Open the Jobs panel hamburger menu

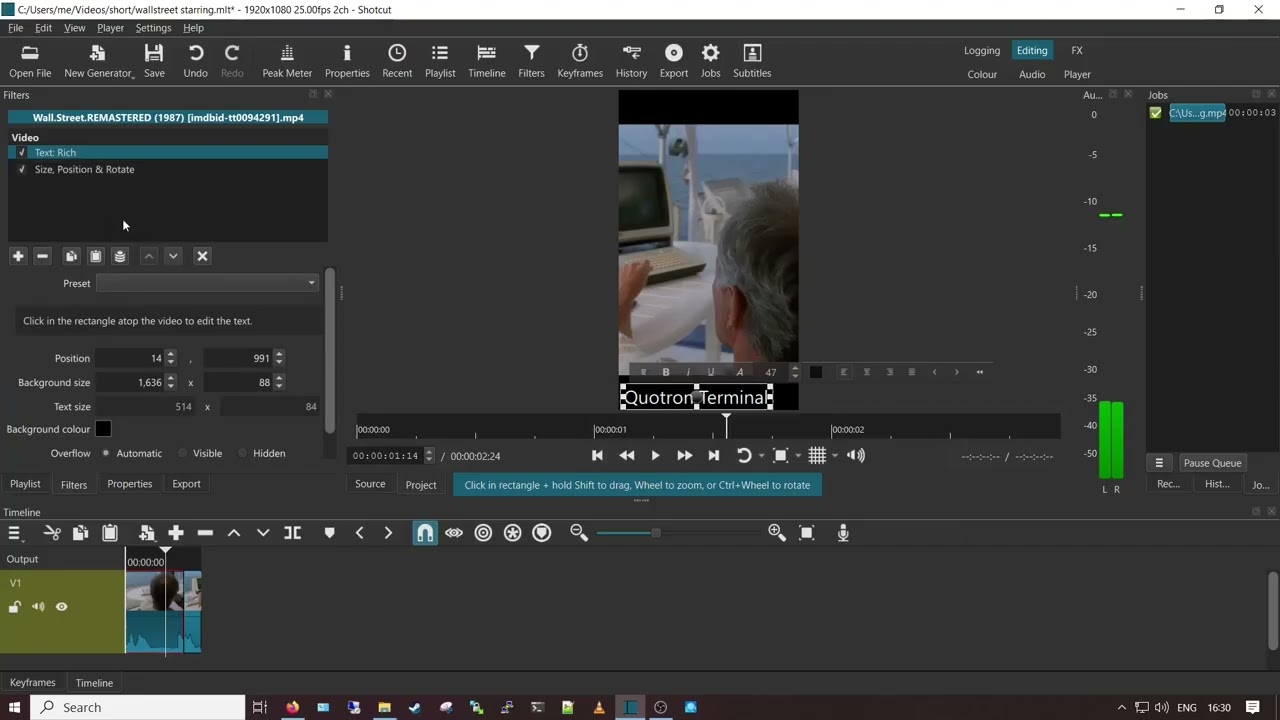click(x=1159, y=463)
